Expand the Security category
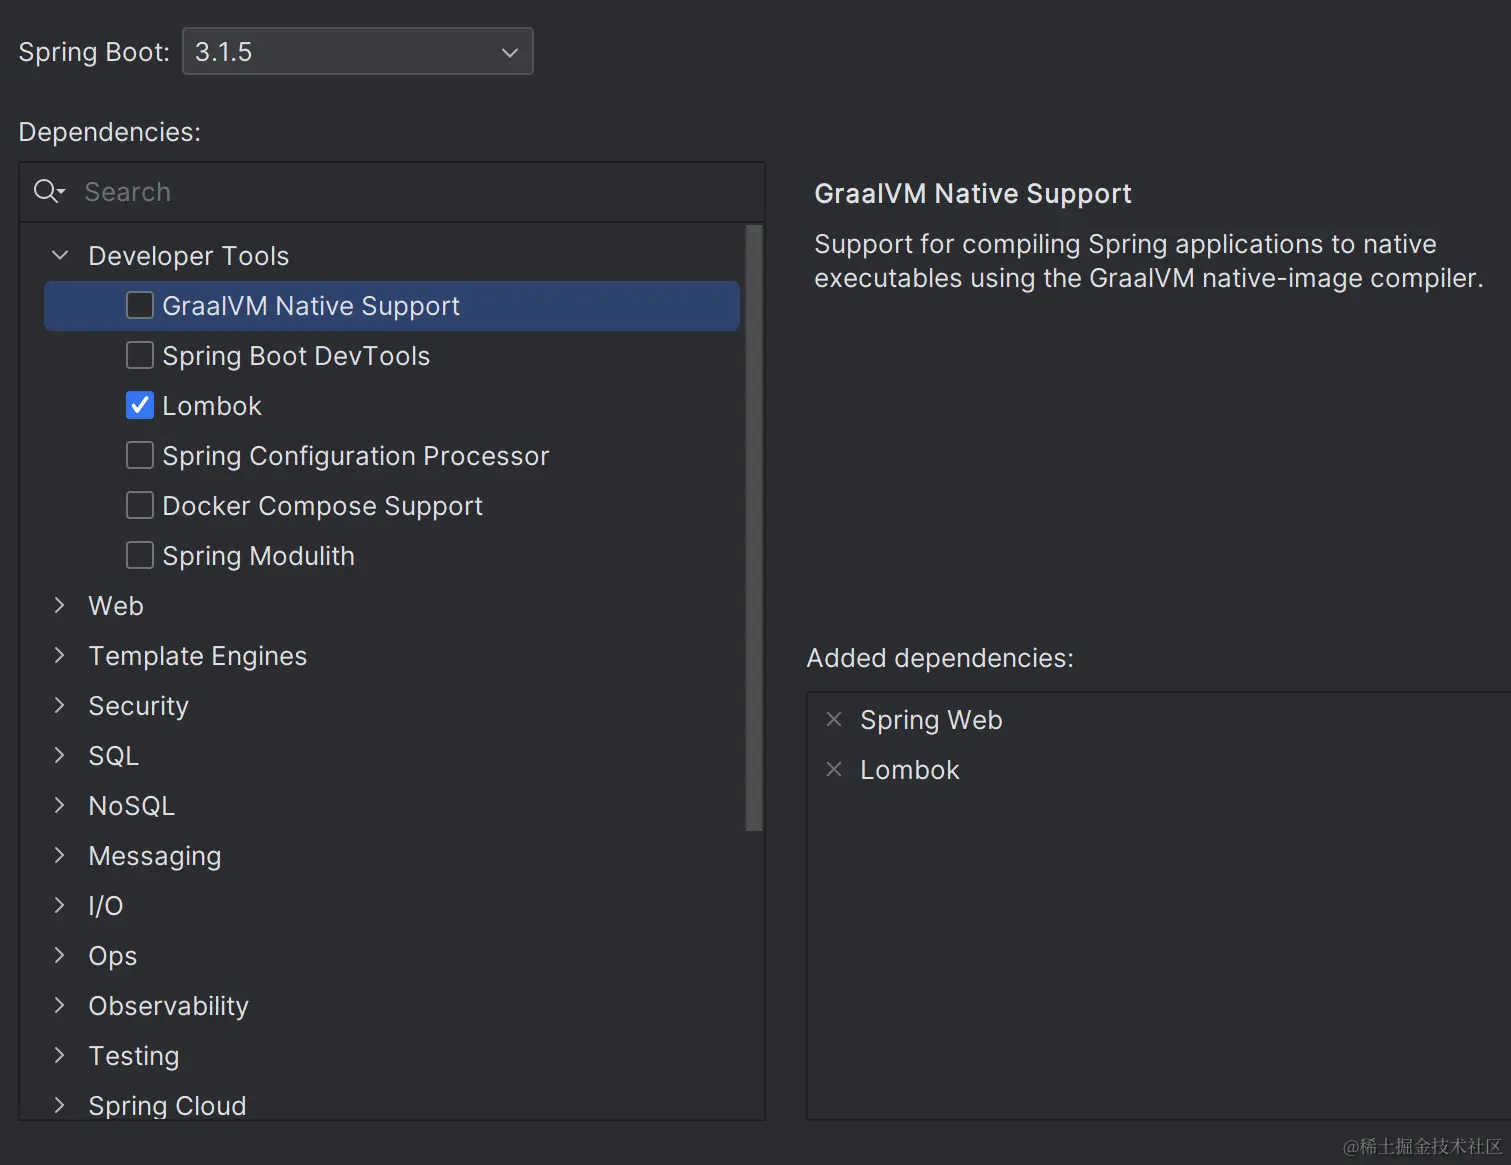1511x1165 pixels. pos(60,705)
